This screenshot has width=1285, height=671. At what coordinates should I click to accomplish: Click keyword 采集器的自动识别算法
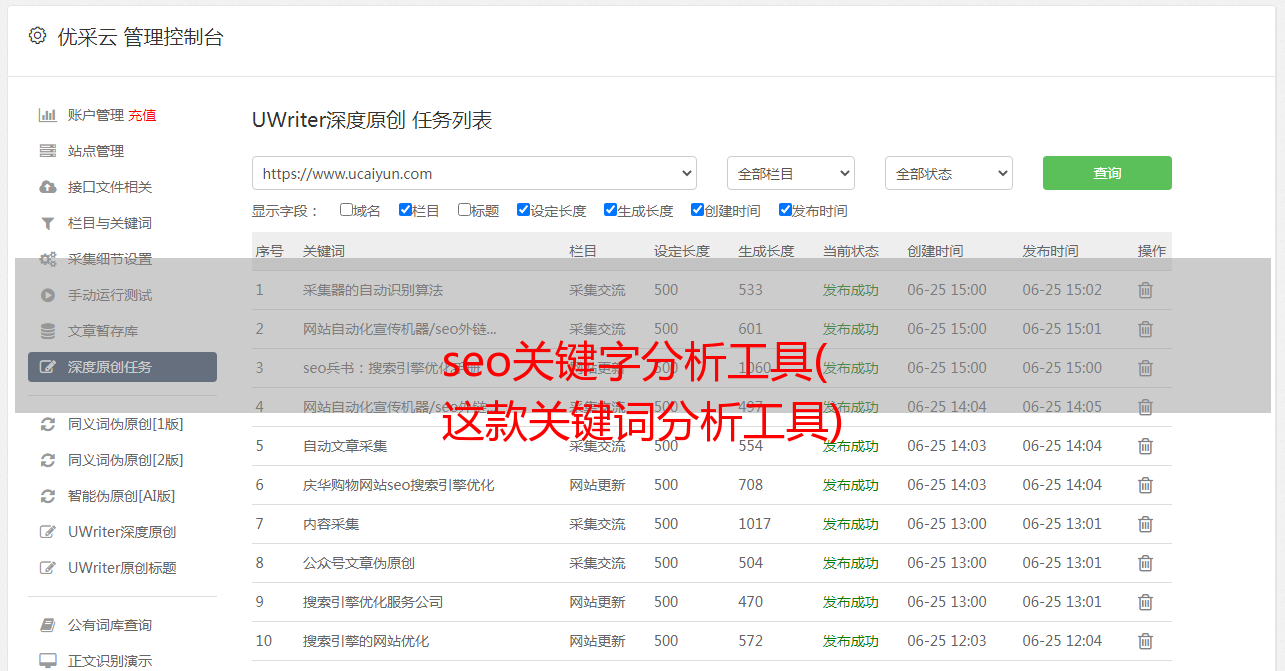pyautogui.click(x=373, y=290)
